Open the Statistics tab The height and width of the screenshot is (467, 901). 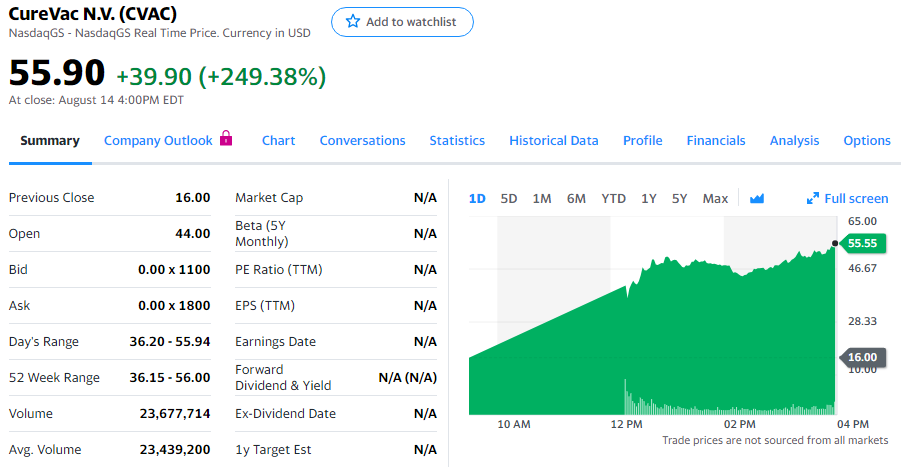point(457,141)
